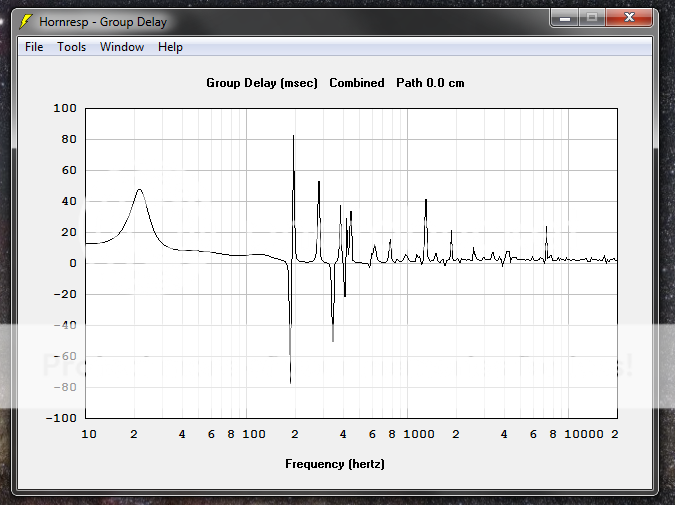Image resolution: width=675 pixels, height=505 pixels.
Task: Click the 'Path 0.0 cm' label
Action: coord(430,83)
